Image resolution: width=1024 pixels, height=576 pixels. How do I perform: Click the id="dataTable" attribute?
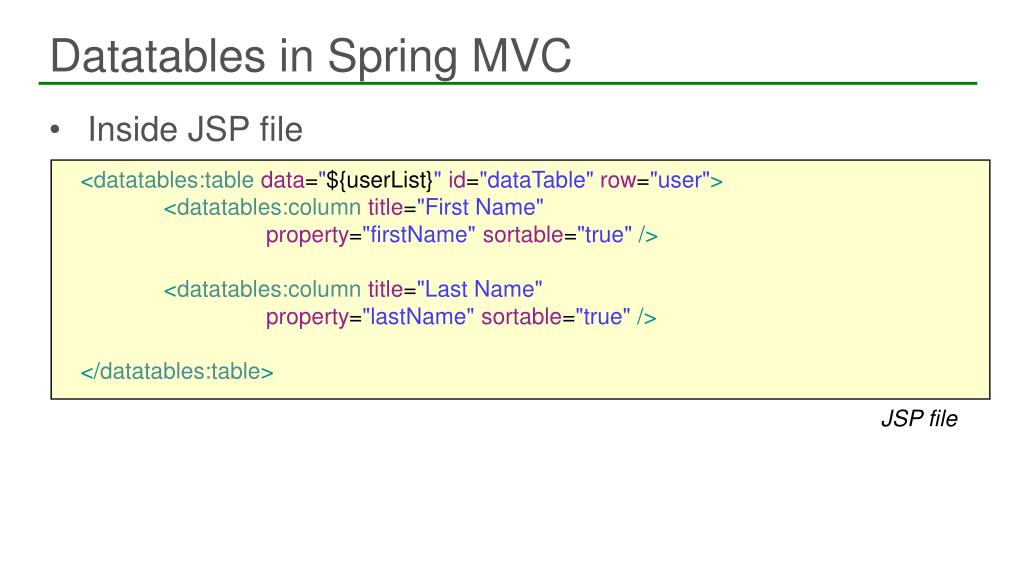[x=521, y=181]
